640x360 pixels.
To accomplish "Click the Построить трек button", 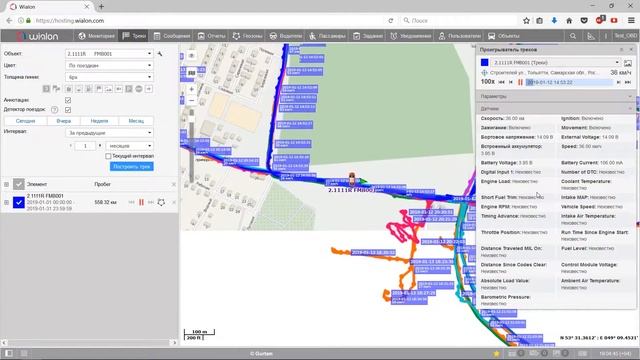I will [131, 167].
